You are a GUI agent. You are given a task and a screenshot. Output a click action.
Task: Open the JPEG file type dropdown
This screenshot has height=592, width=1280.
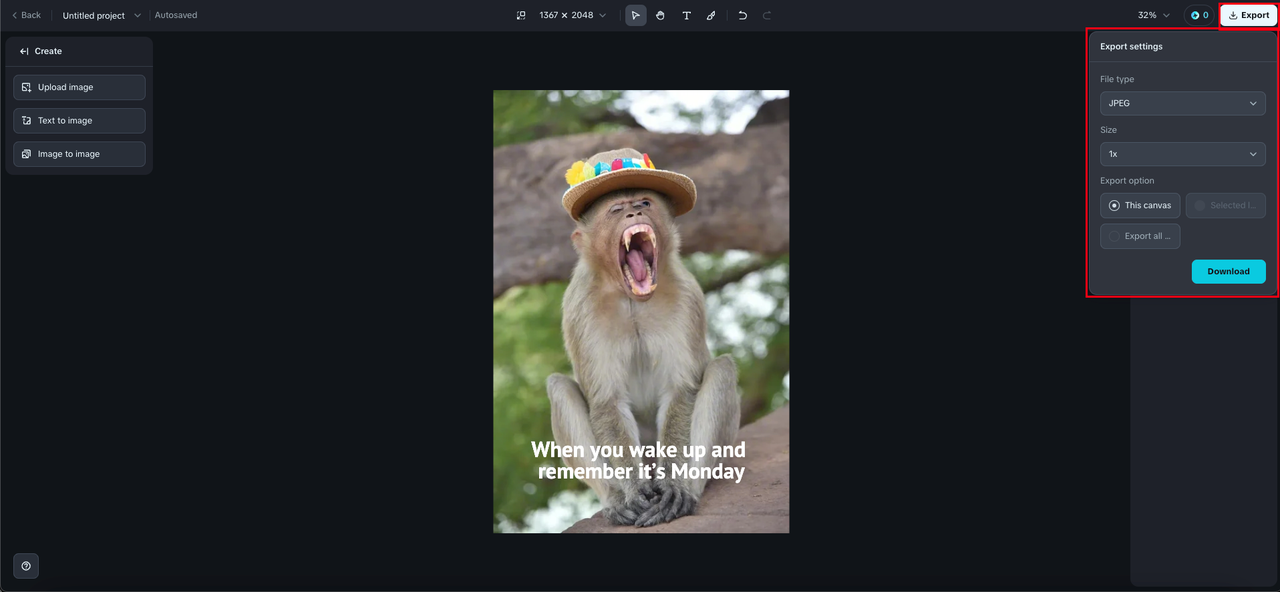pos(1183,103)
